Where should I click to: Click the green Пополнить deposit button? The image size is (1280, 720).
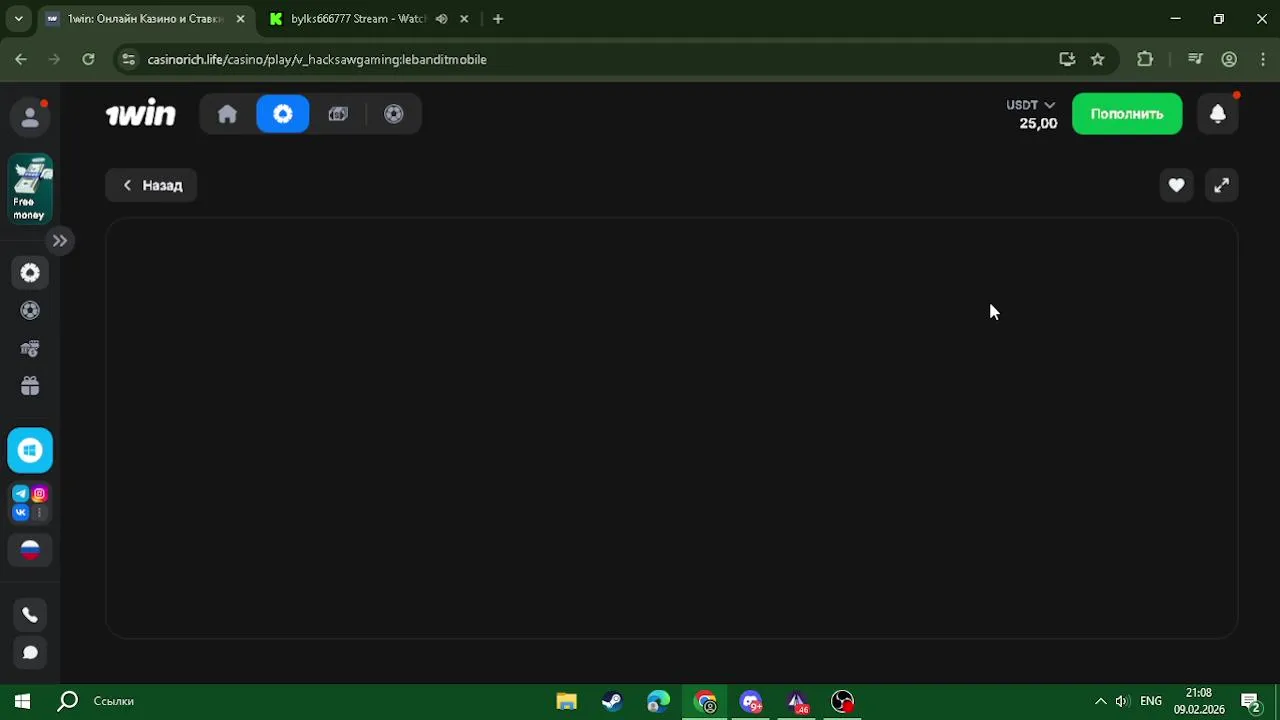pyautogui.click(x=1127, y=114)
